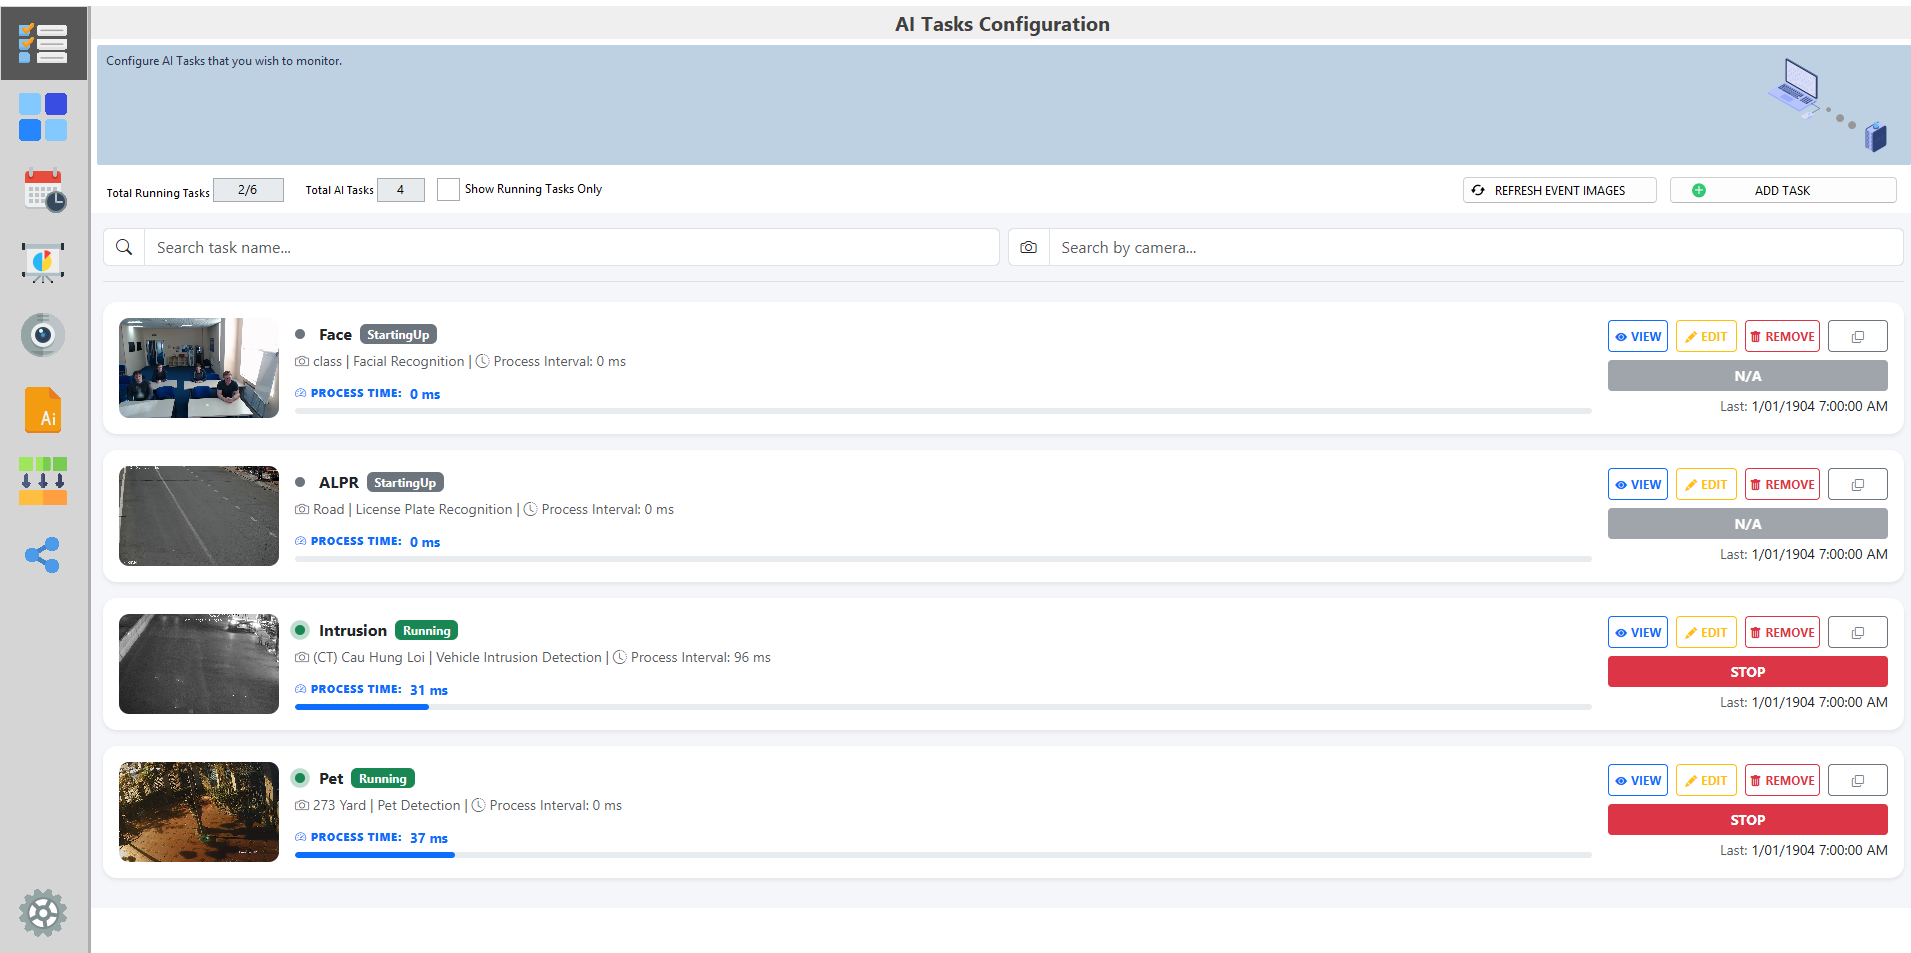Screen dimensions: 1911x953
Task: Open the camera lens sidebar icon
Action: [x=43, y=335]
